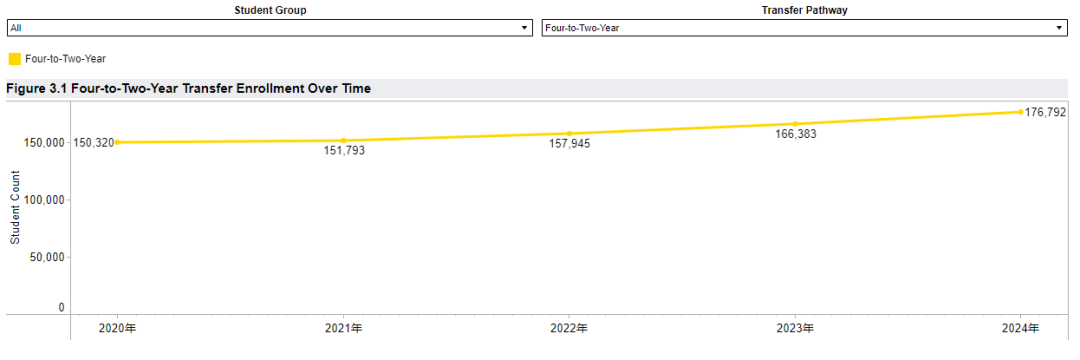The width and height of the screenshot is (1080, 360).
Task: Click the 166,383 data label
Action: tap(796, 135)
